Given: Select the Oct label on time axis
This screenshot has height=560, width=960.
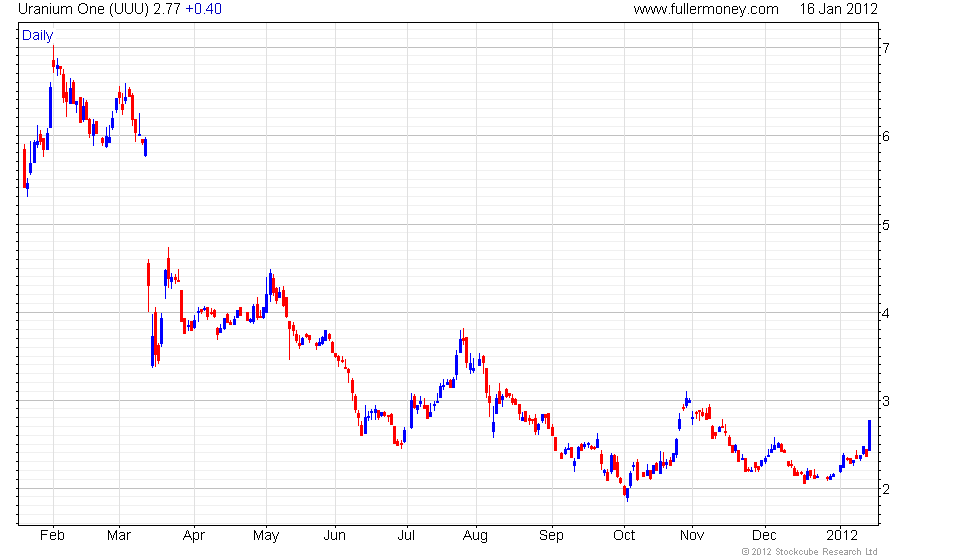Looking at the screenshot, I should (x=624, y=536).
